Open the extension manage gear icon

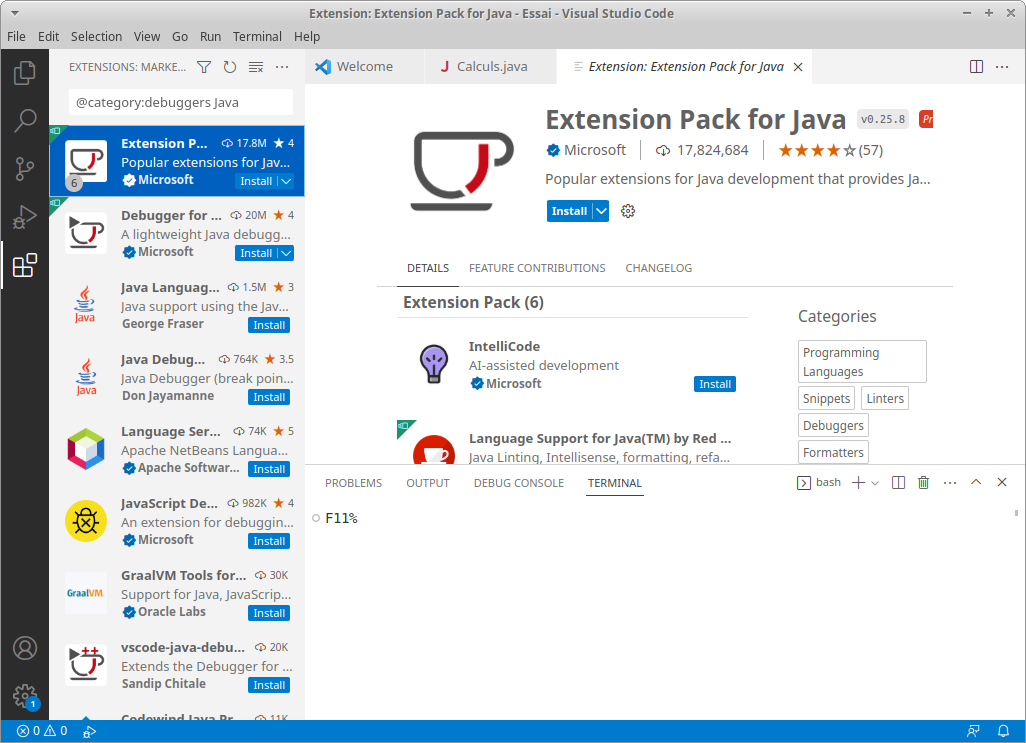point(628,211)
